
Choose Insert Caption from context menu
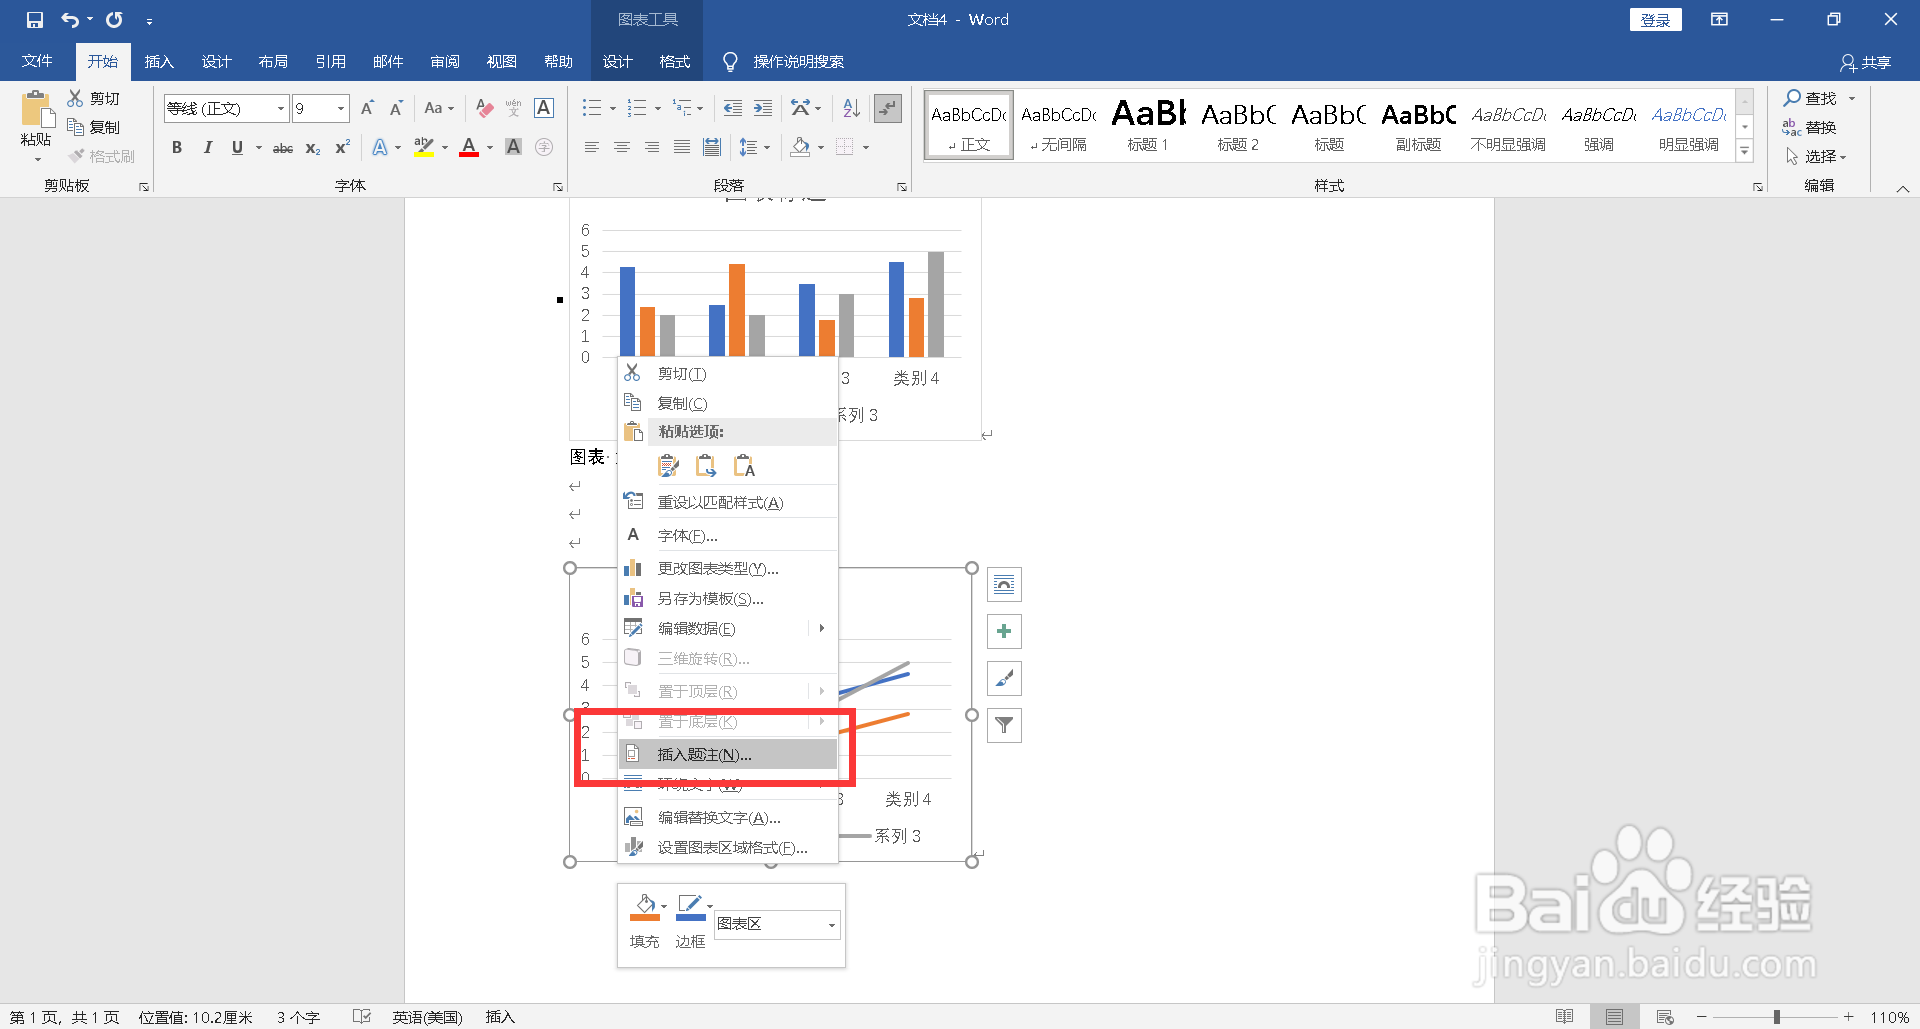(728, 755)
